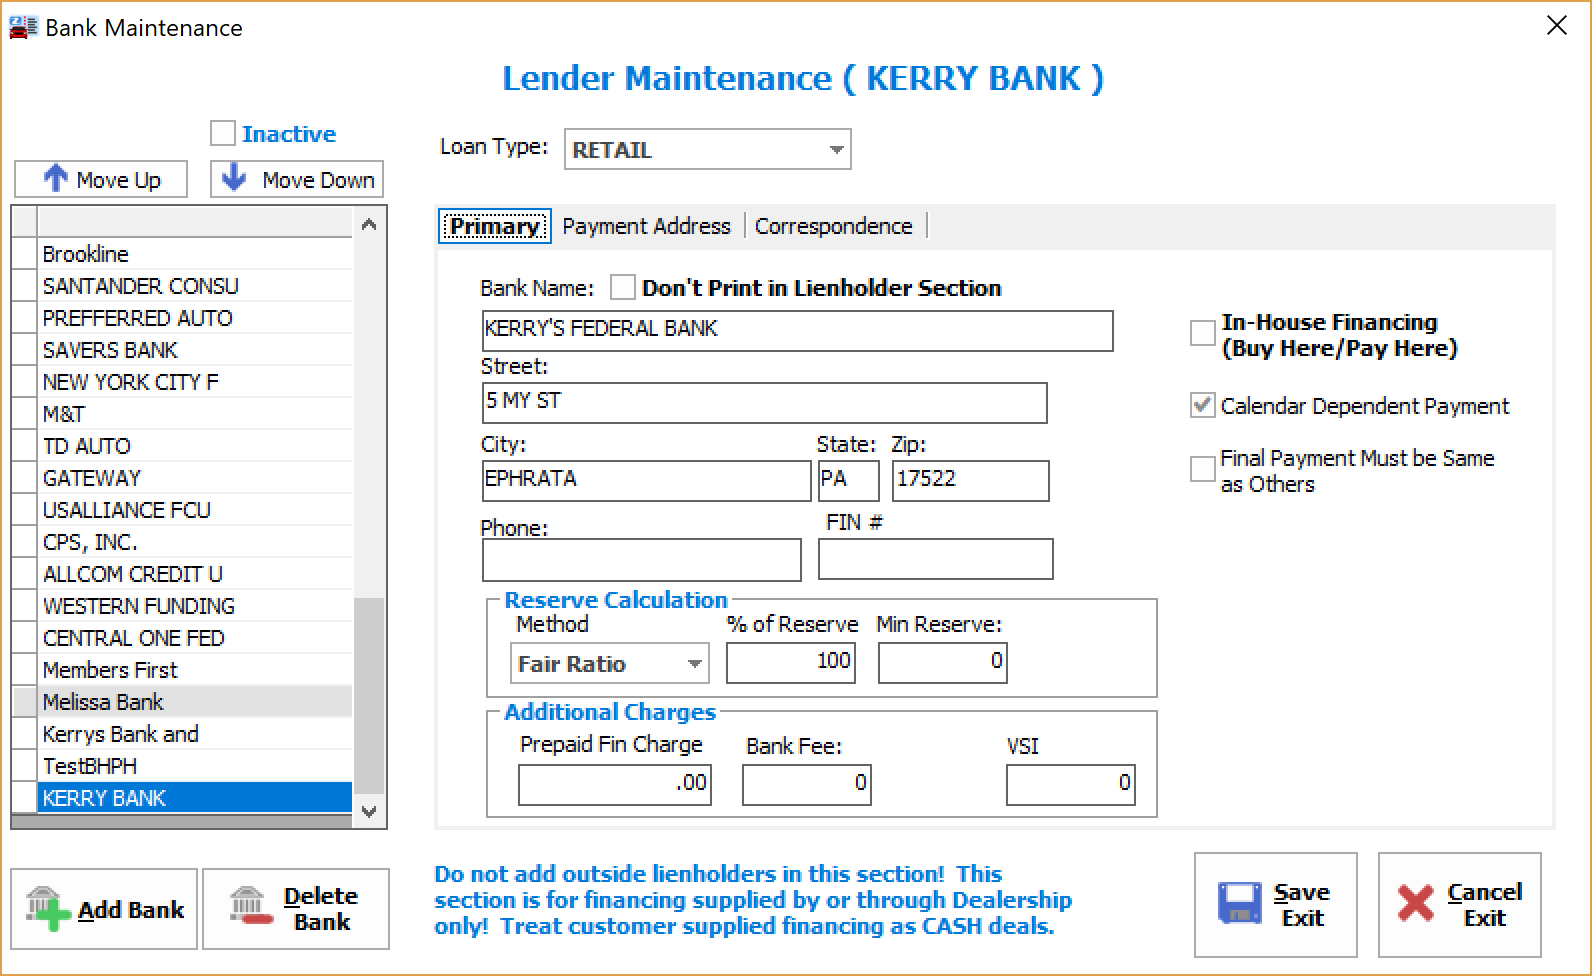
Task: Toggle In-House Financing checkbox
Action: pyautogui.click(x=1202, y=334)
